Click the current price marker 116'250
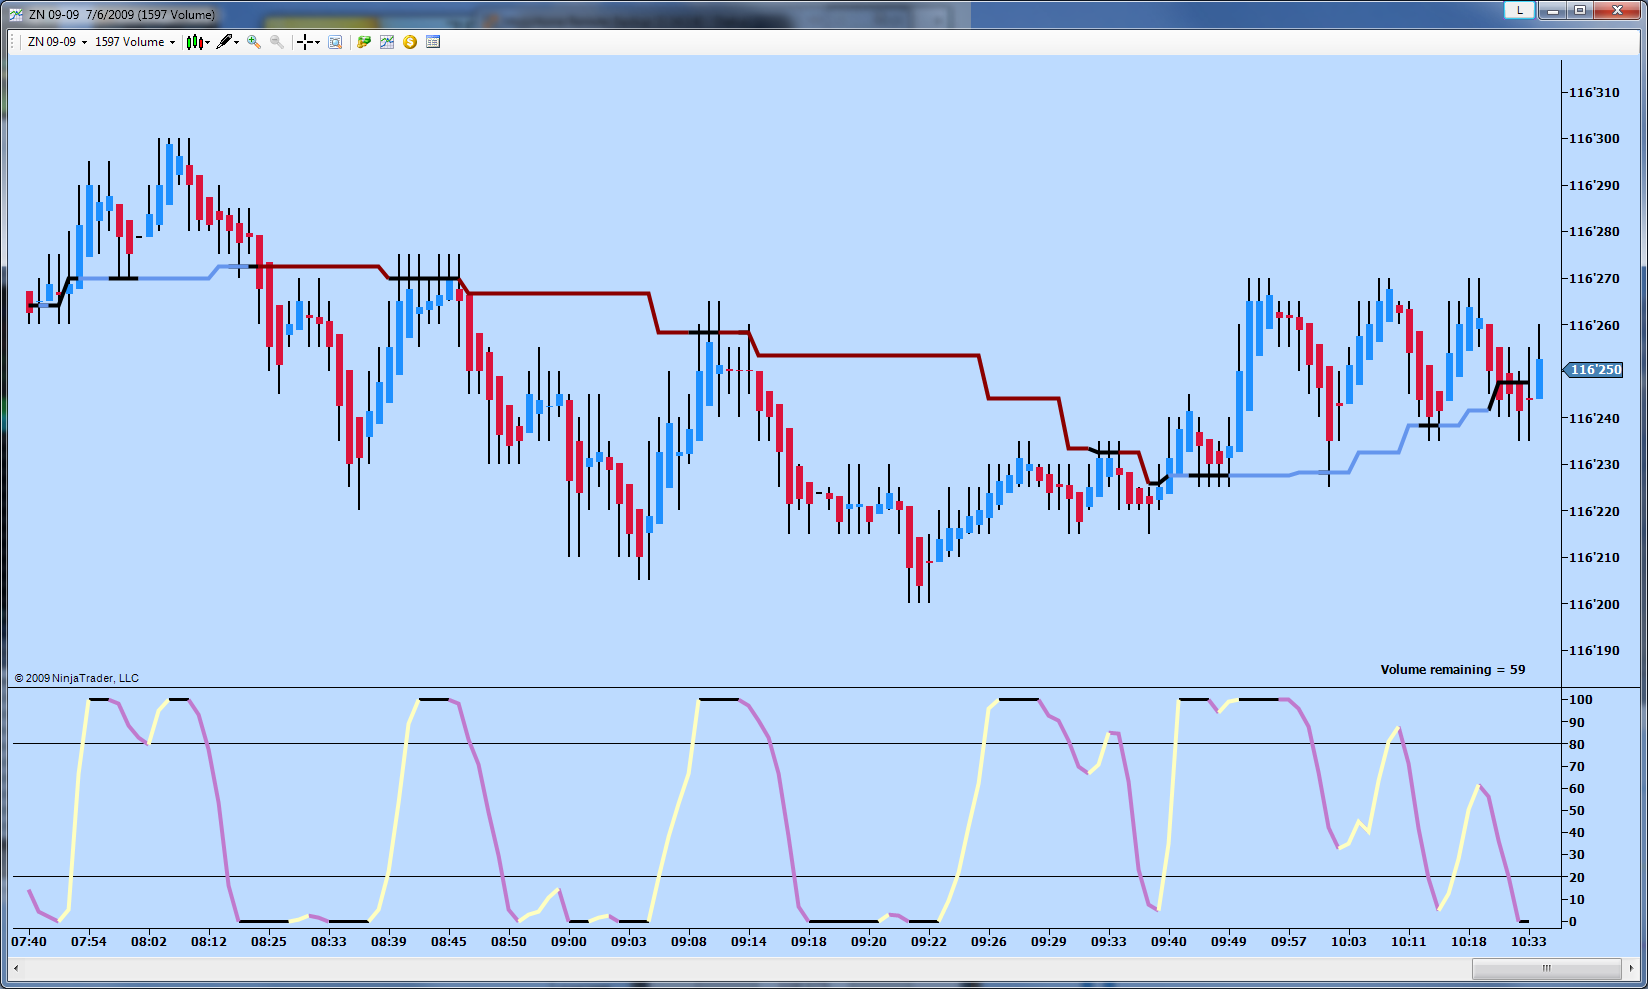 click(x=1594, y=370)
